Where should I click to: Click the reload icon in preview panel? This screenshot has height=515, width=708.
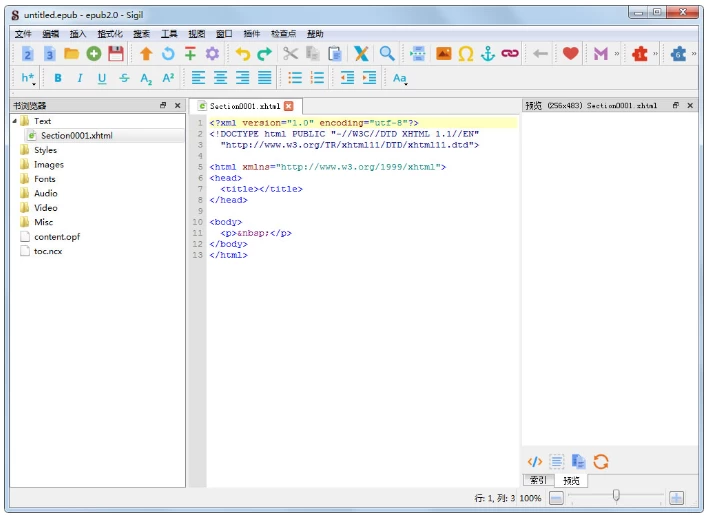pyautogui.click(x=601, y=461)
